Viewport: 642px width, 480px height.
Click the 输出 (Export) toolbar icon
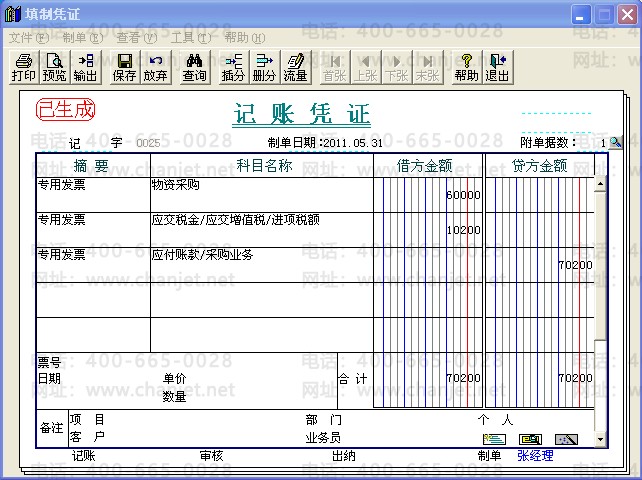tap(85, 67)
